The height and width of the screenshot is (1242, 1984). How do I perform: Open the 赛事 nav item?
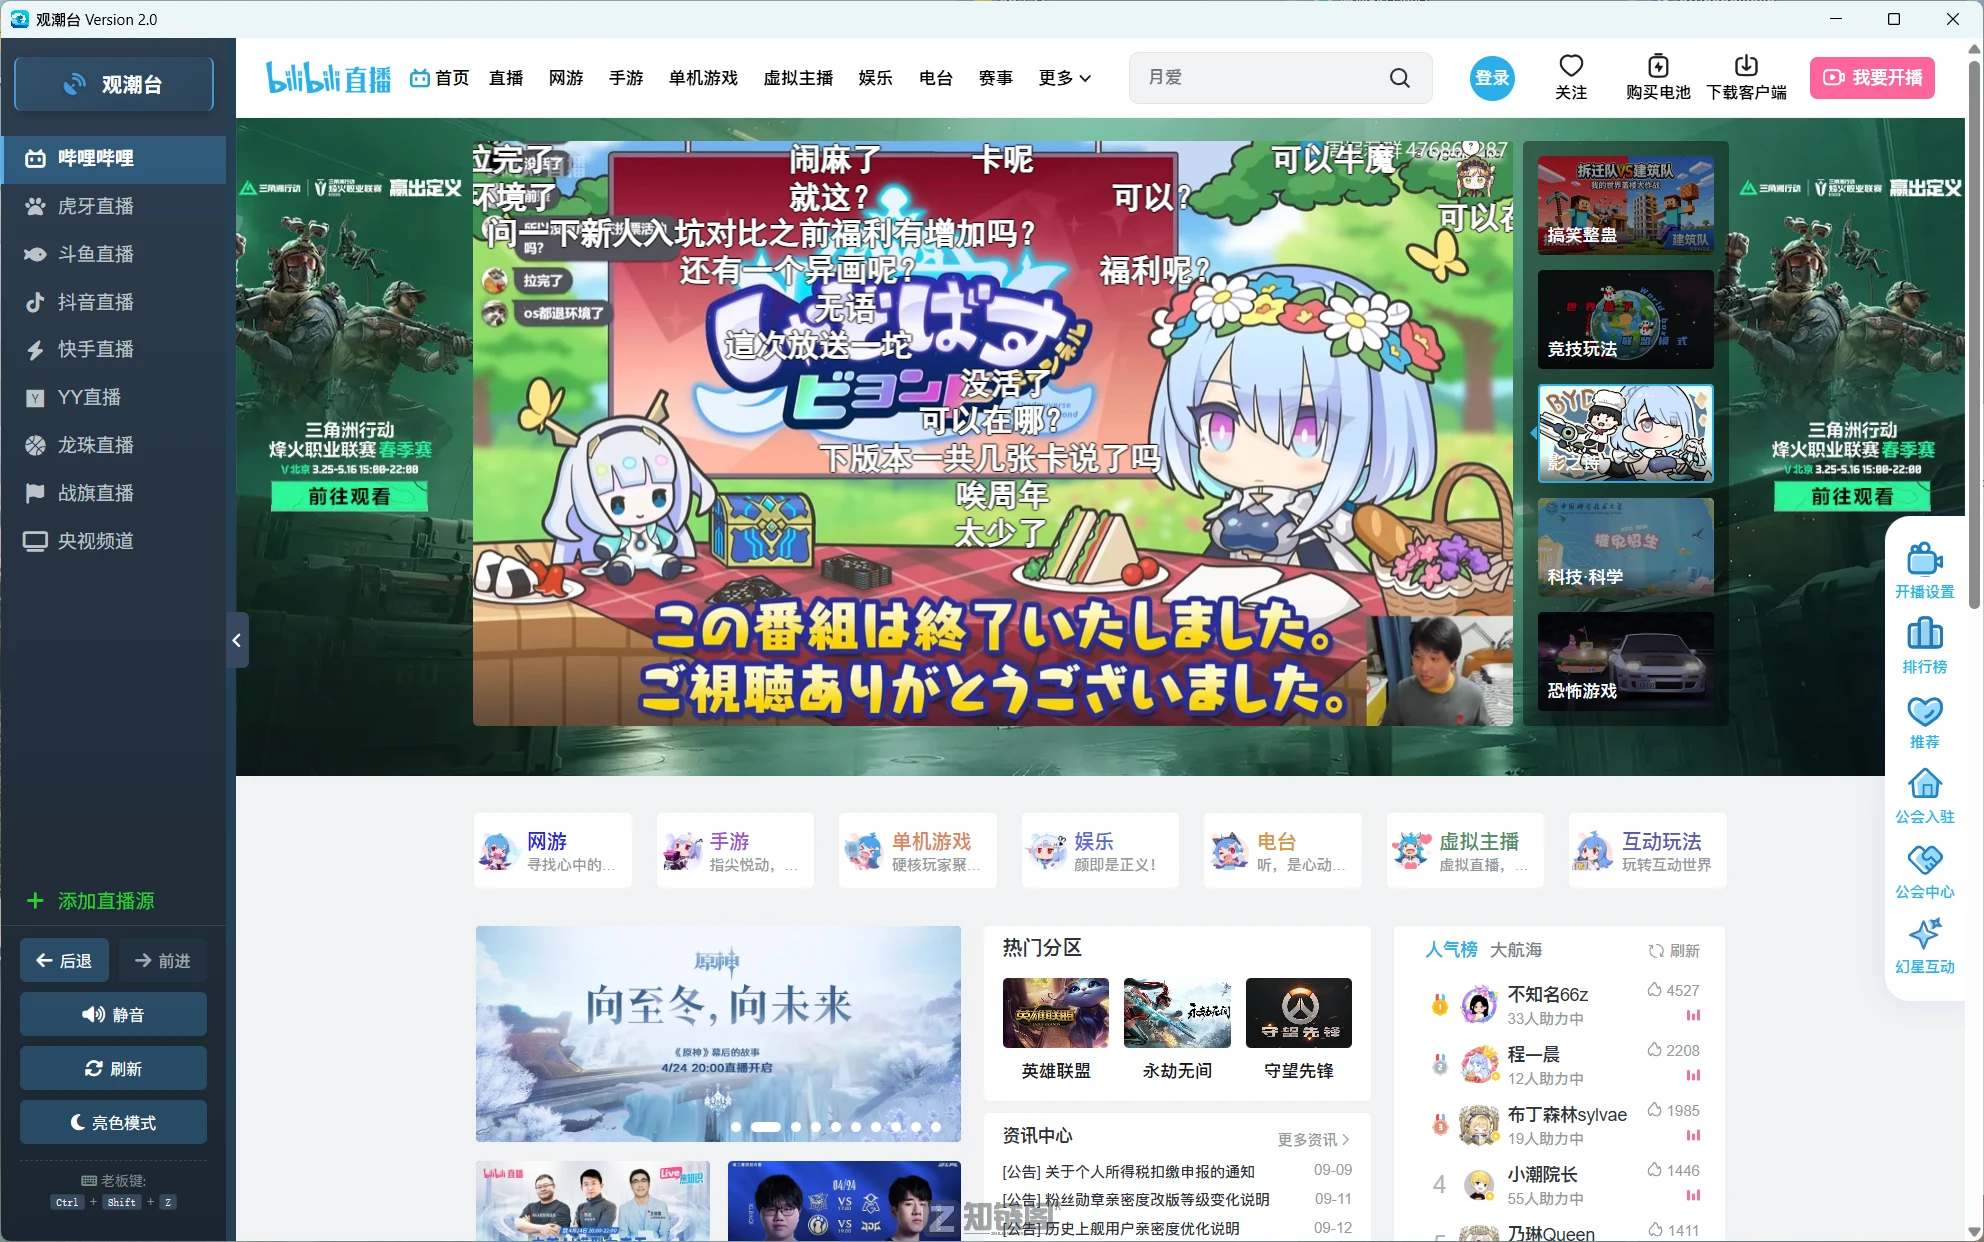pyautogui.click(x=996, y=78)
